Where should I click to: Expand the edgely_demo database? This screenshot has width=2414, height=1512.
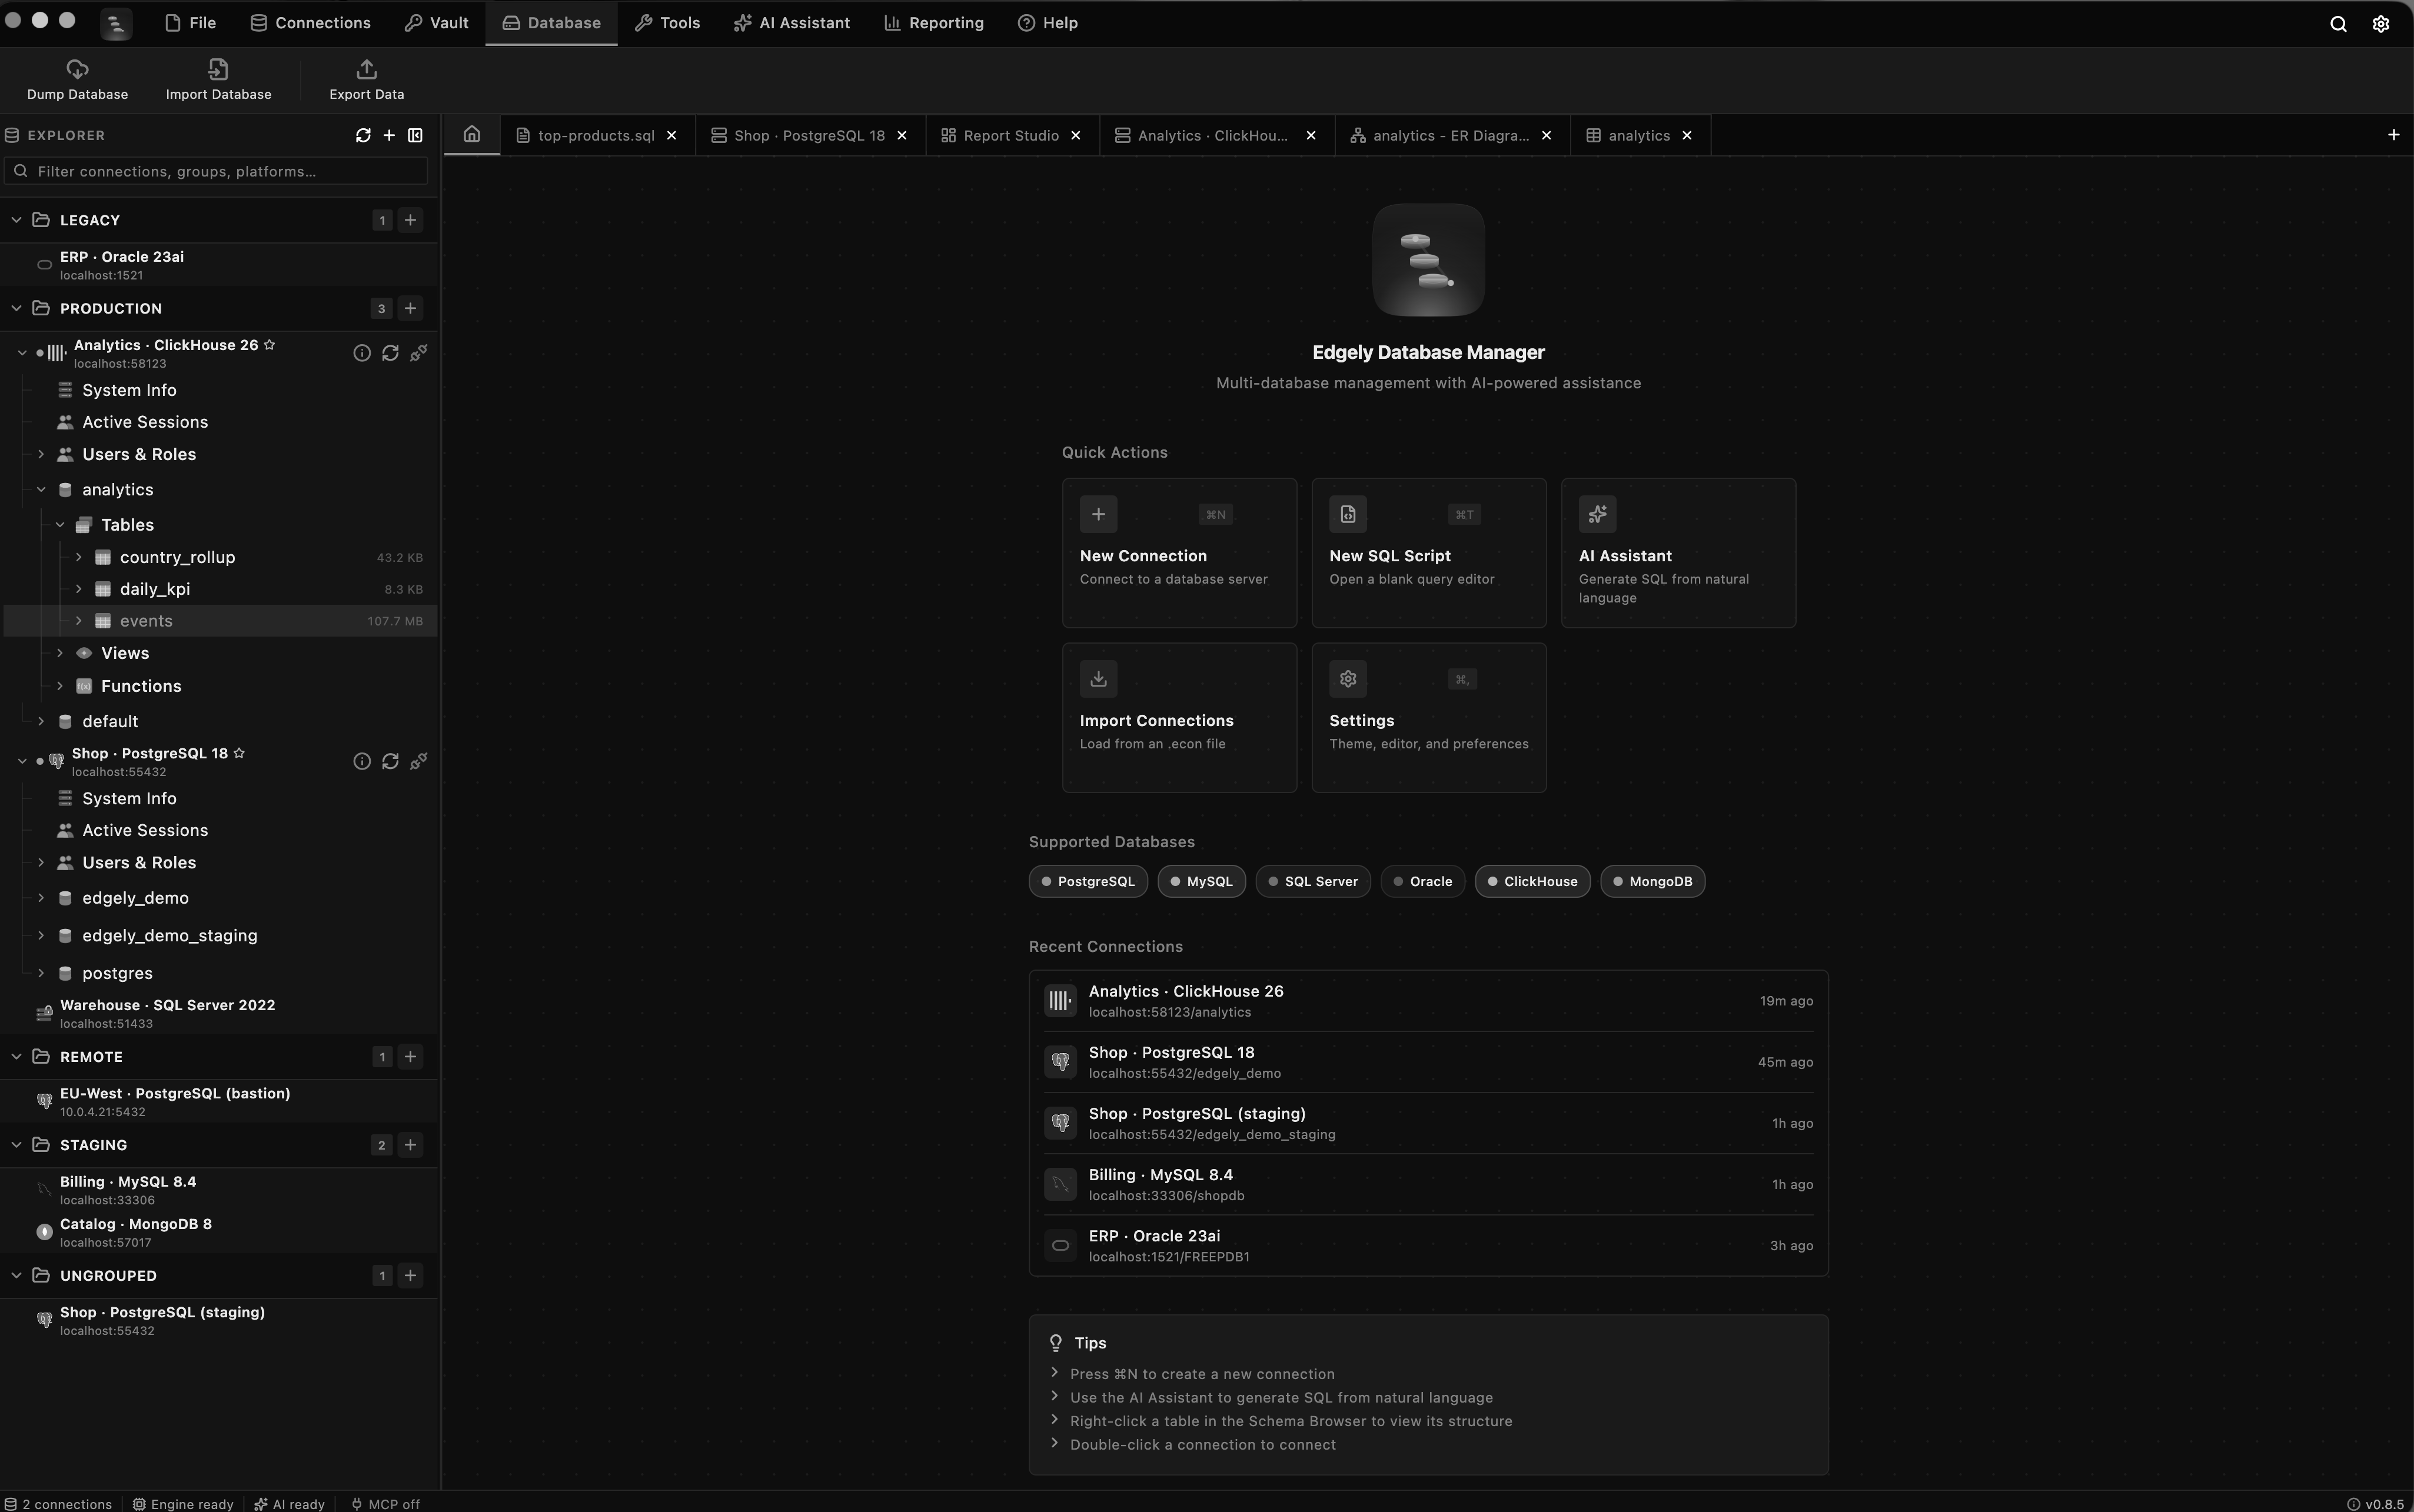[41, 898]
